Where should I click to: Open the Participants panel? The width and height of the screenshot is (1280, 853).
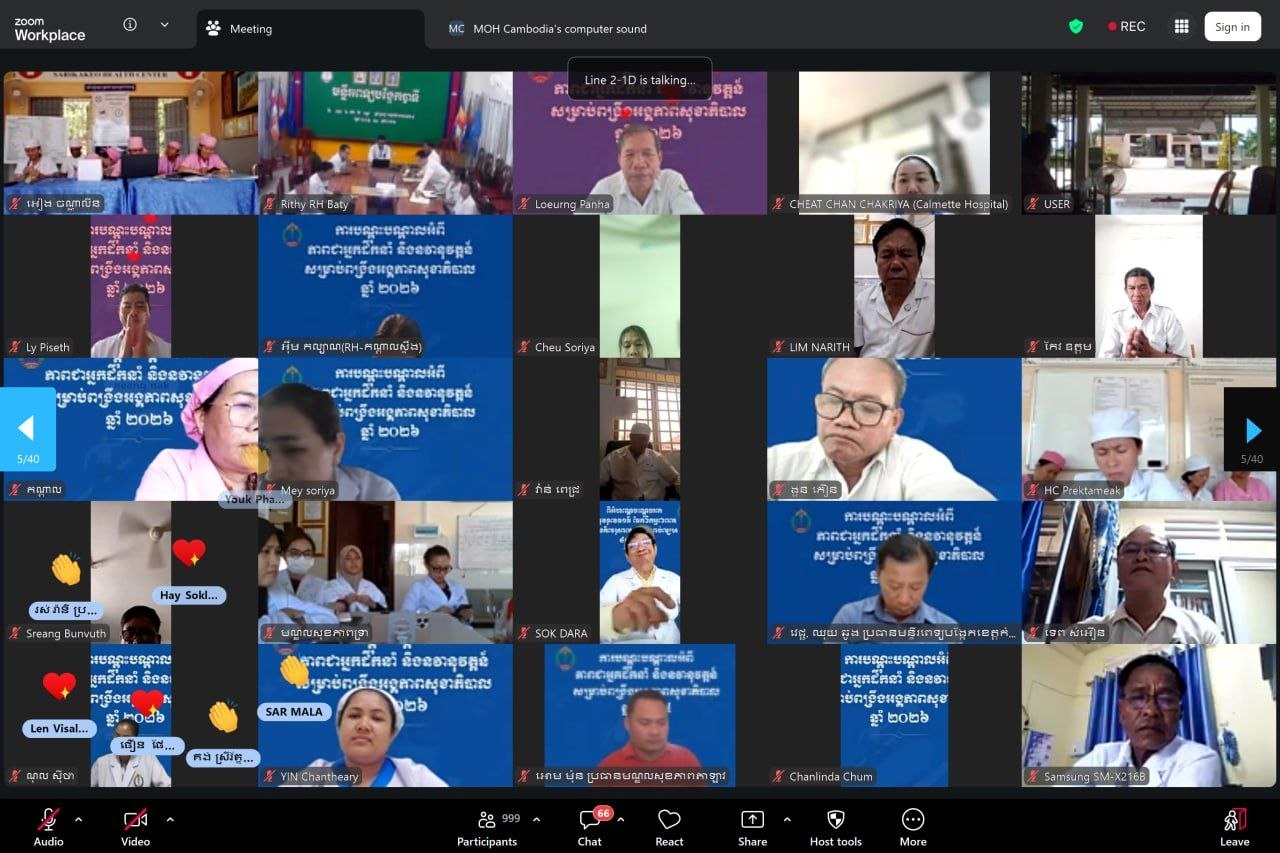click(487, 826)
